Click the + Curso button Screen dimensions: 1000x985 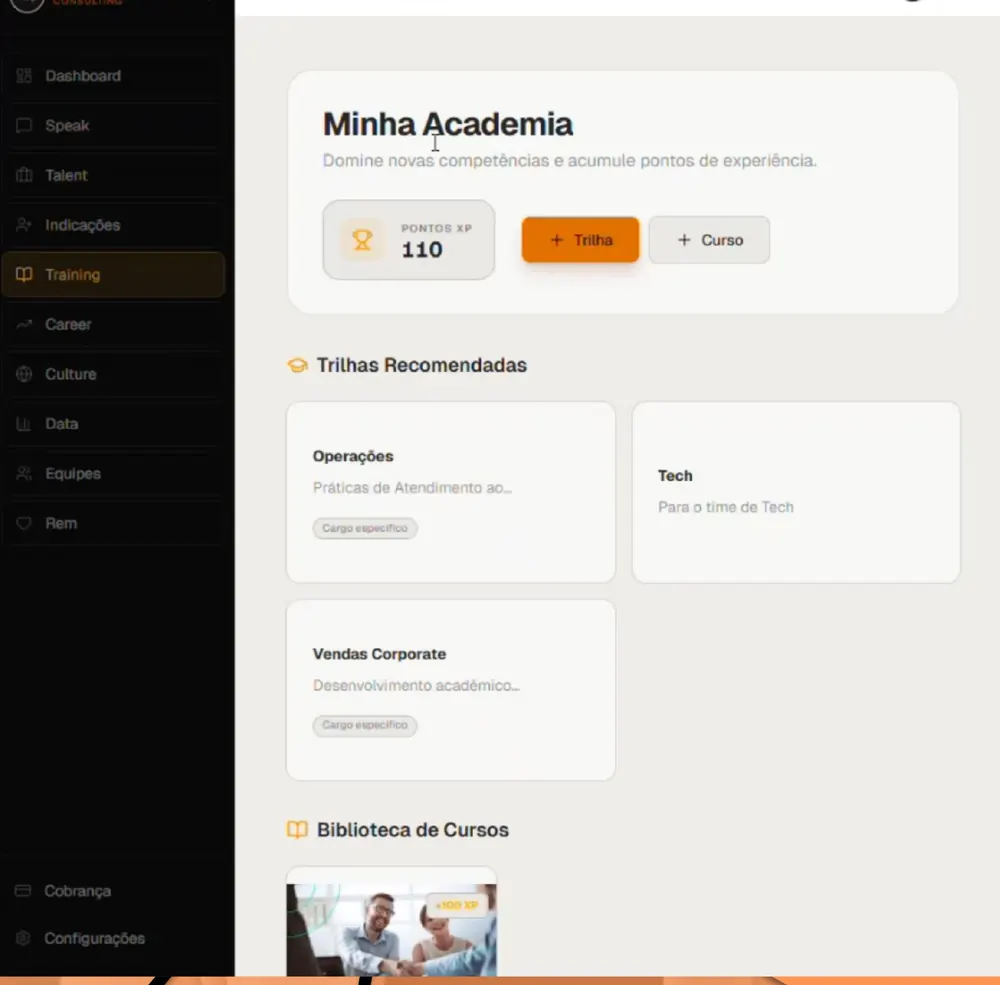point(709,240)
